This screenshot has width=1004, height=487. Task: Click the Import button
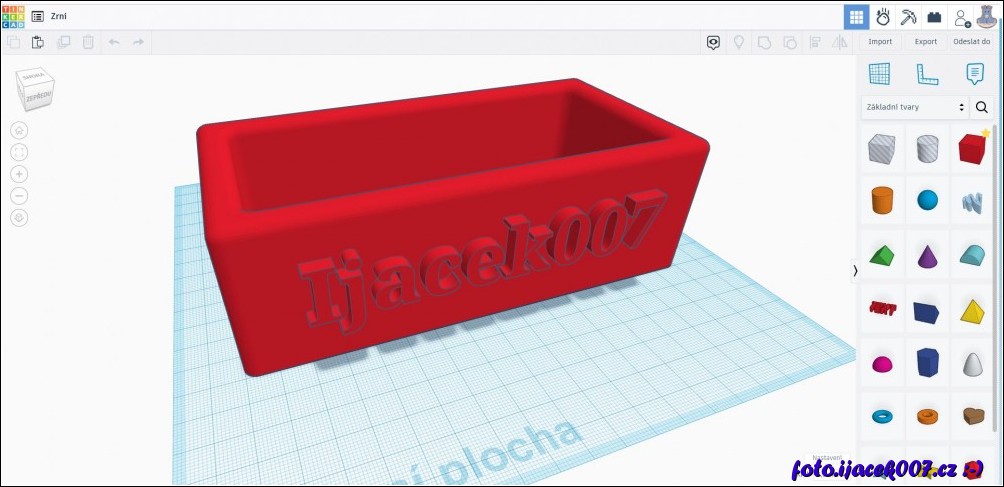coord(880,42)
